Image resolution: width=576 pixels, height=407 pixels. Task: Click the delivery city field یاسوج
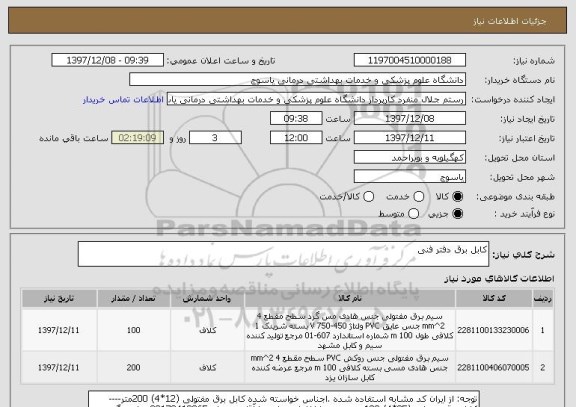pos(410,177)
